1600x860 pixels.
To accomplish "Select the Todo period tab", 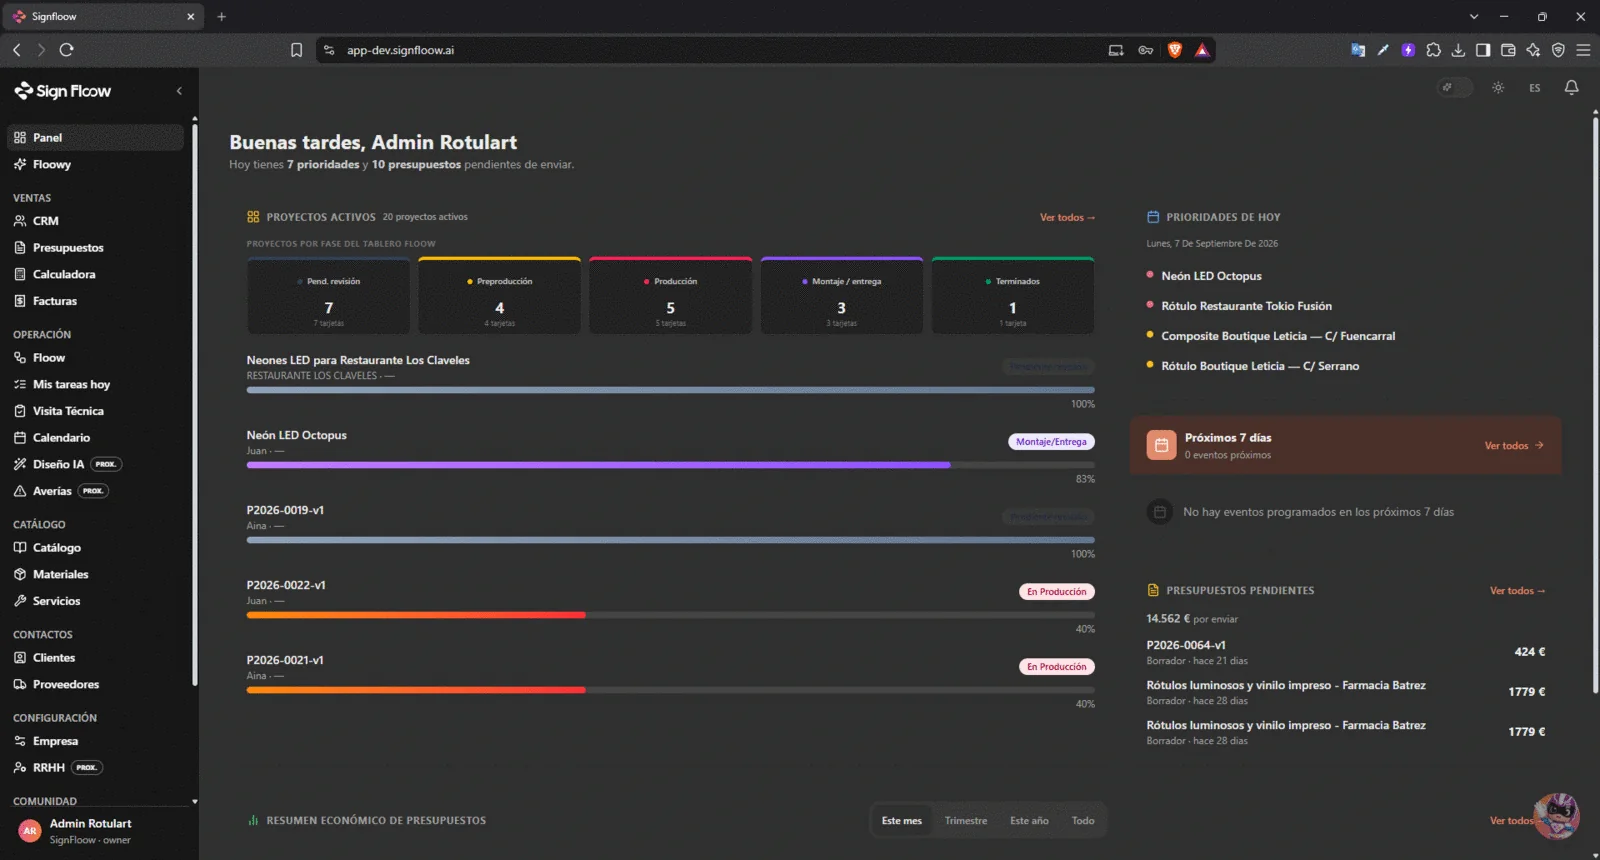I will pyautogui.click(x=1083, y=821).
